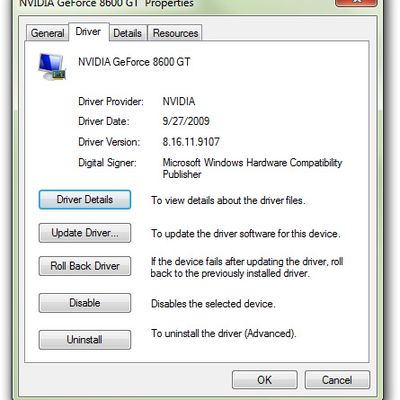Viewport: 400px width, 400px height.
Task: Uninstall the driver
Action: pos(85,340)
